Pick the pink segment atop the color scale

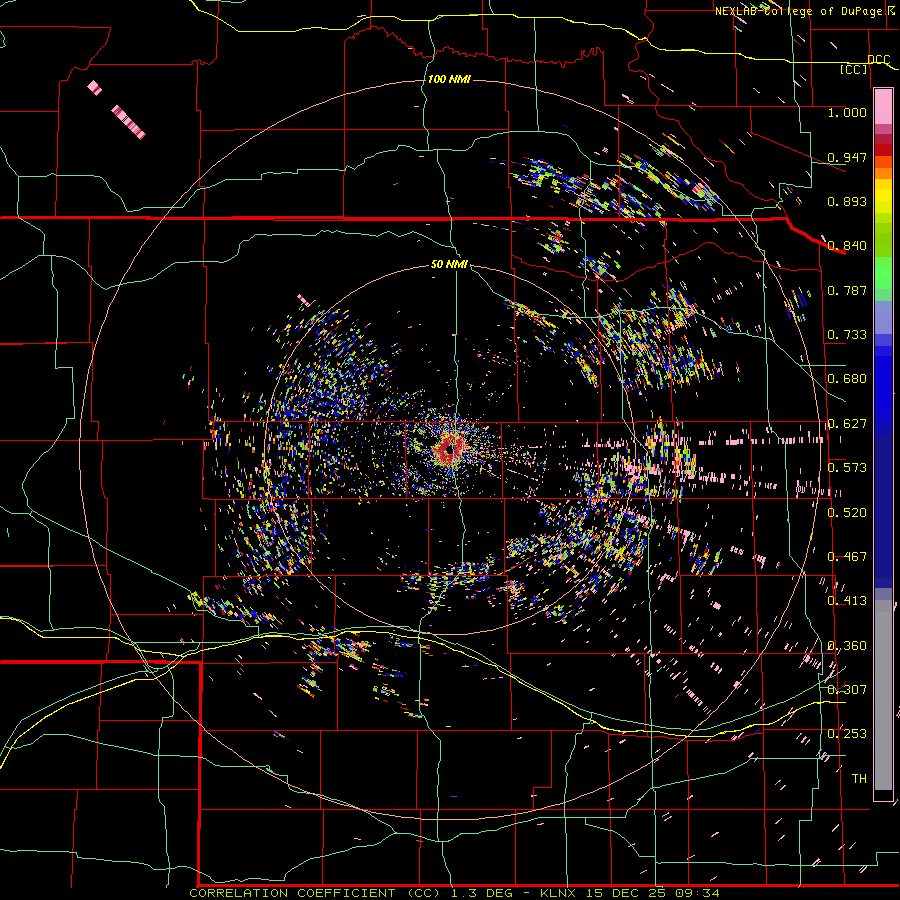(x=883, y=106)
